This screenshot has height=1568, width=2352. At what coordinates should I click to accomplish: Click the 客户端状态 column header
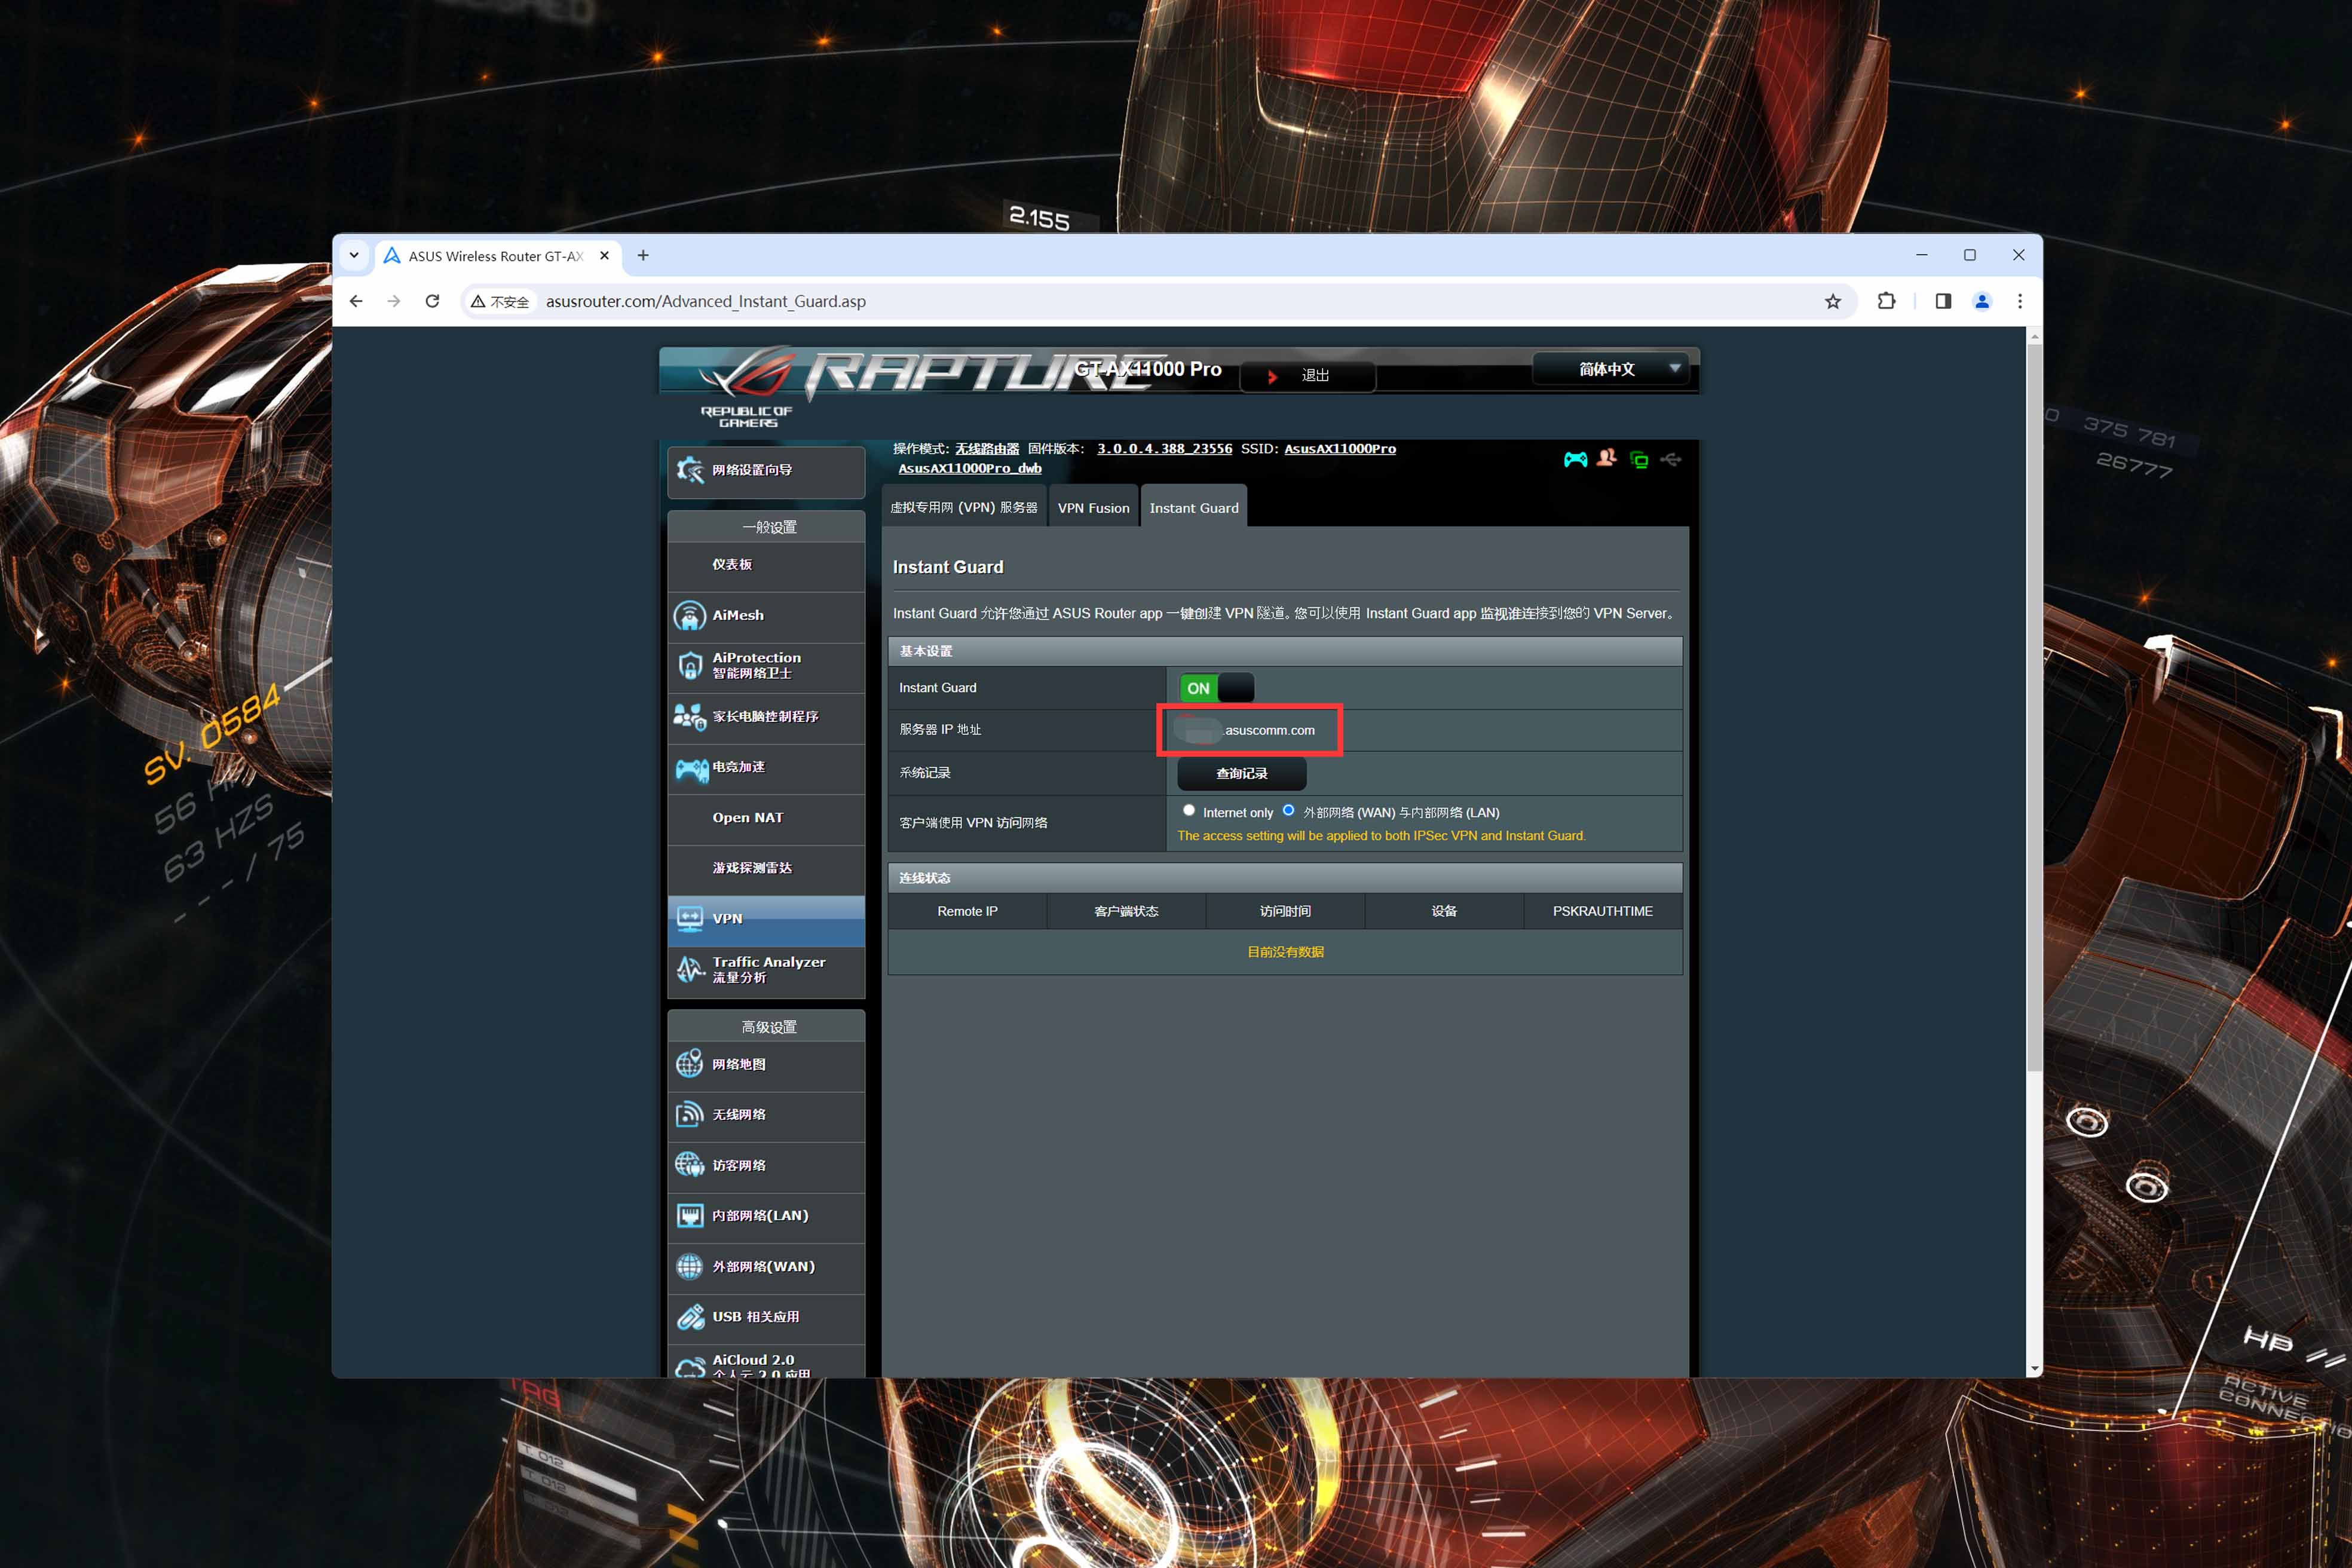(x=1126, y=911)
